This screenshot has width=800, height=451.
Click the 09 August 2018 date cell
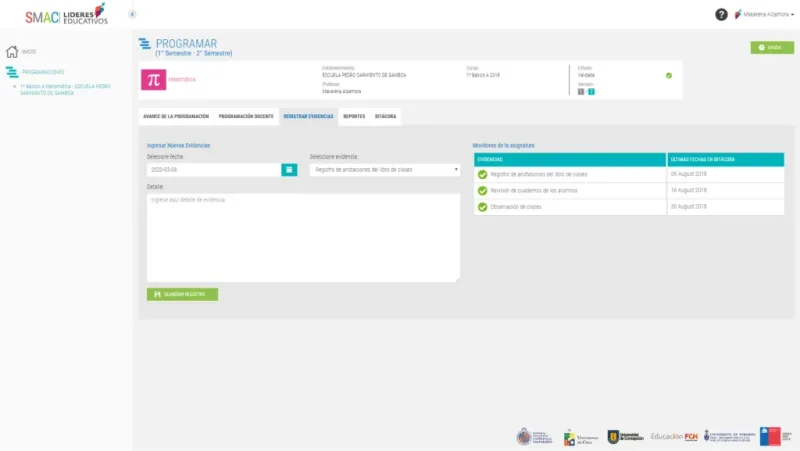(x=725, y=174)
